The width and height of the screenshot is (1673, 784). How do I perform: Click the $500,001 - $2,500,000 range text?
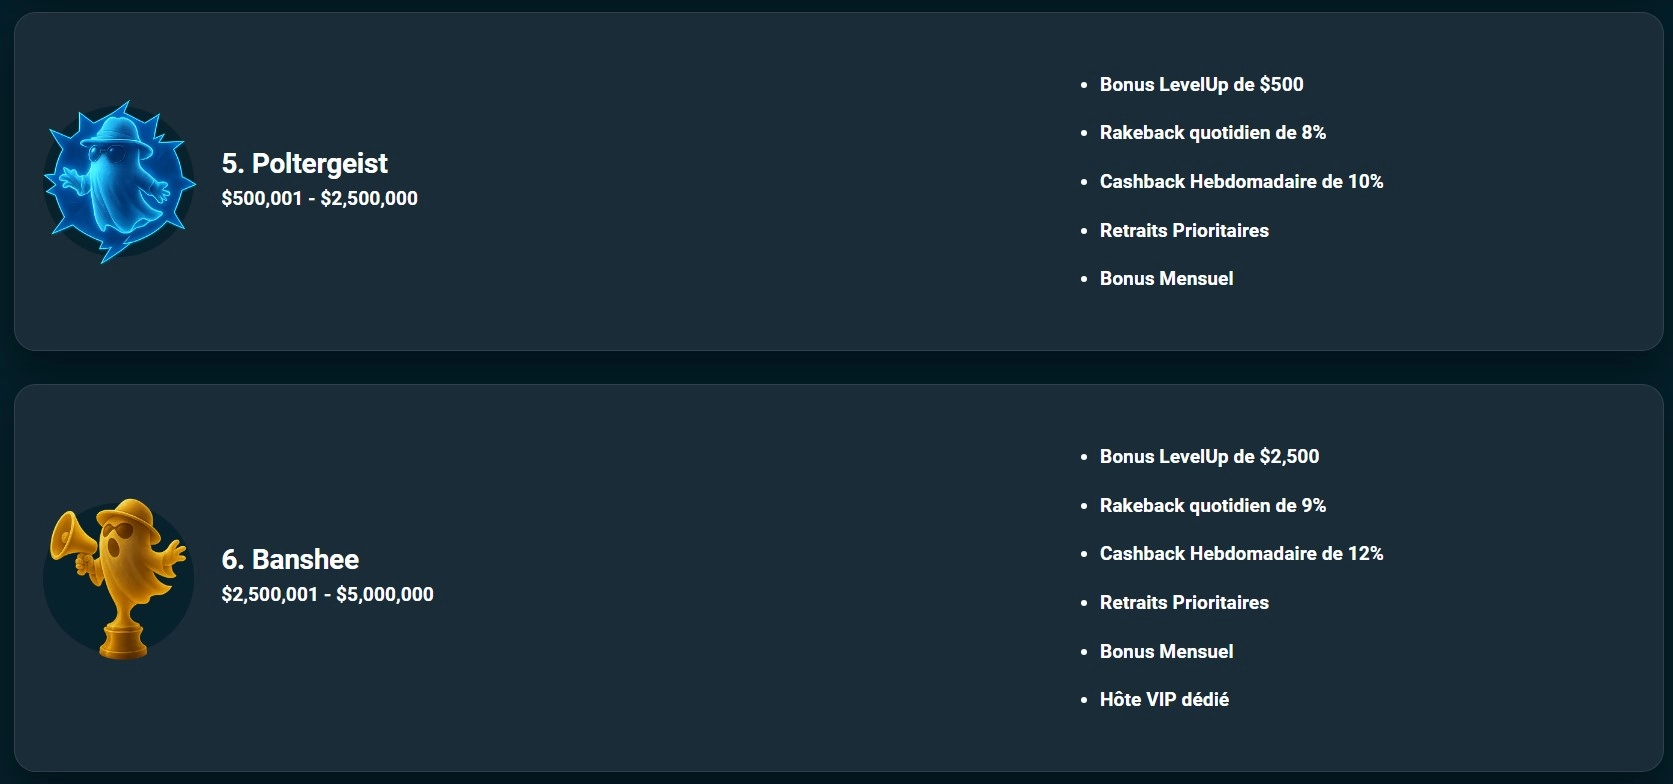click(x=319, y=198)
